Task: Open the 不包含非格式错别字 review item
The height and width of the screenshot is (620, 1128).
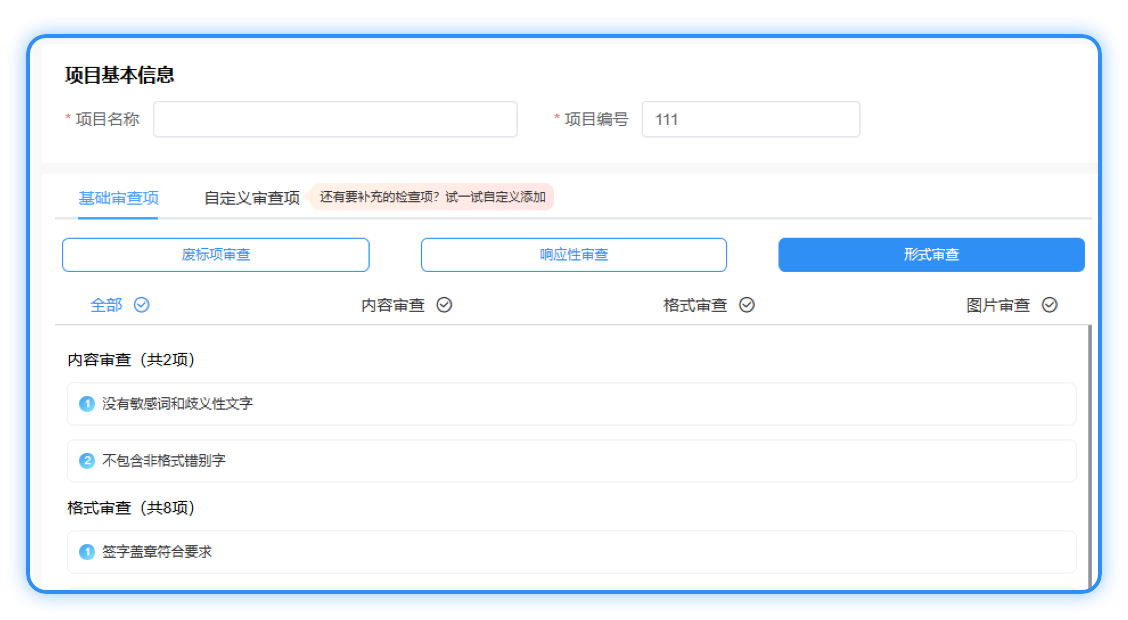Action: (571, 461)
